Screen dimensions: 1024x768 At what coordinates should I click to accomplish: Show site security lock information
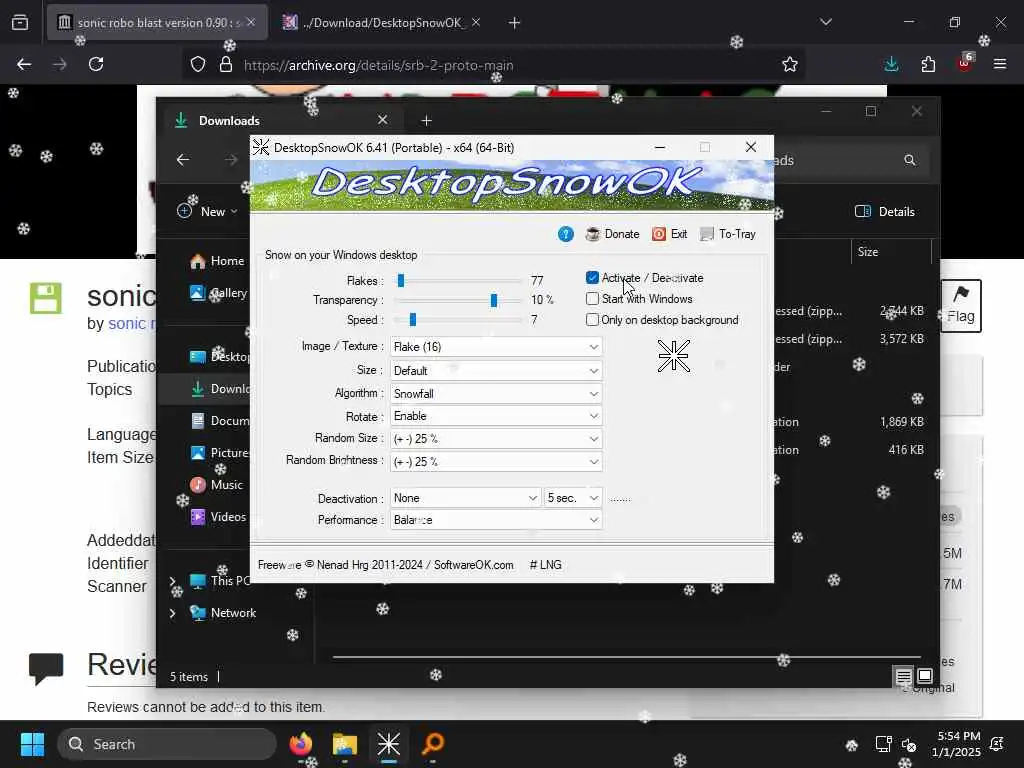coord(226,64)
